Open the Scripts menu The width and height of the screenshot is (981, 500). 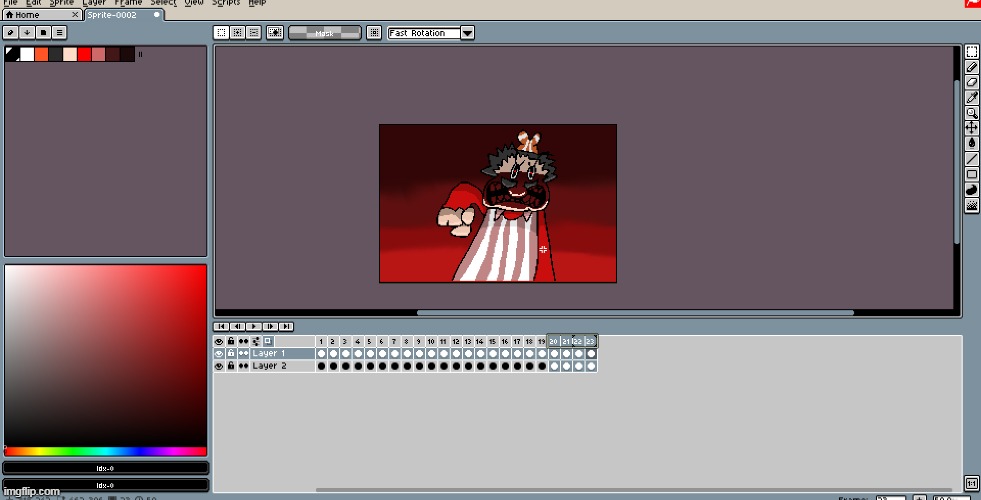pos(226,3)
